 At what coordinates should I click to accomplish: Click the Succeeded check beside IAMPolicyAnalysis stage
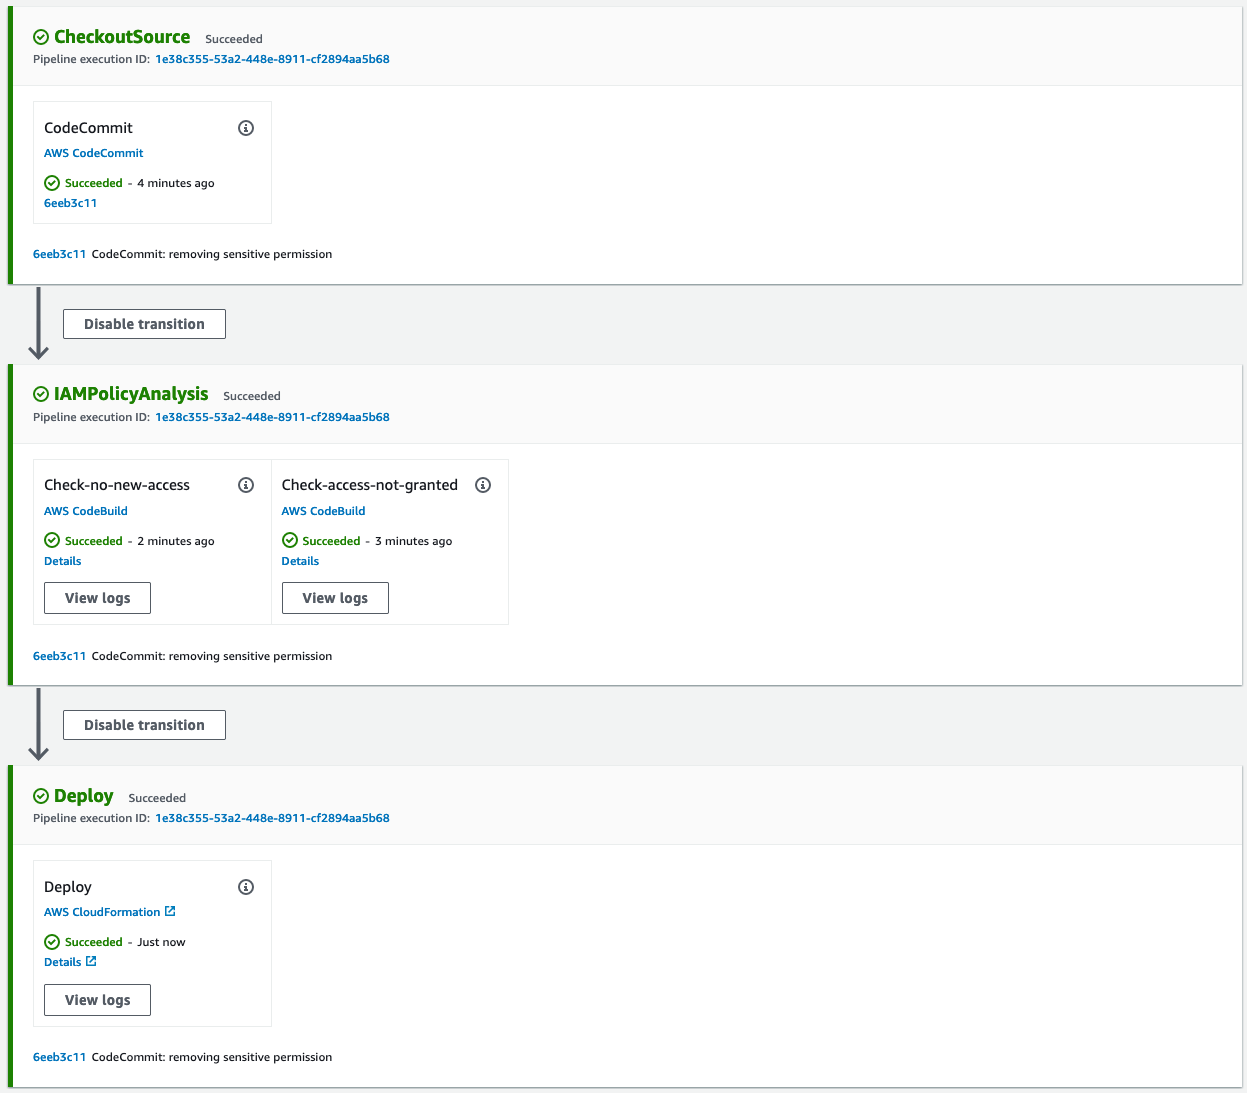tap(40, 393)
